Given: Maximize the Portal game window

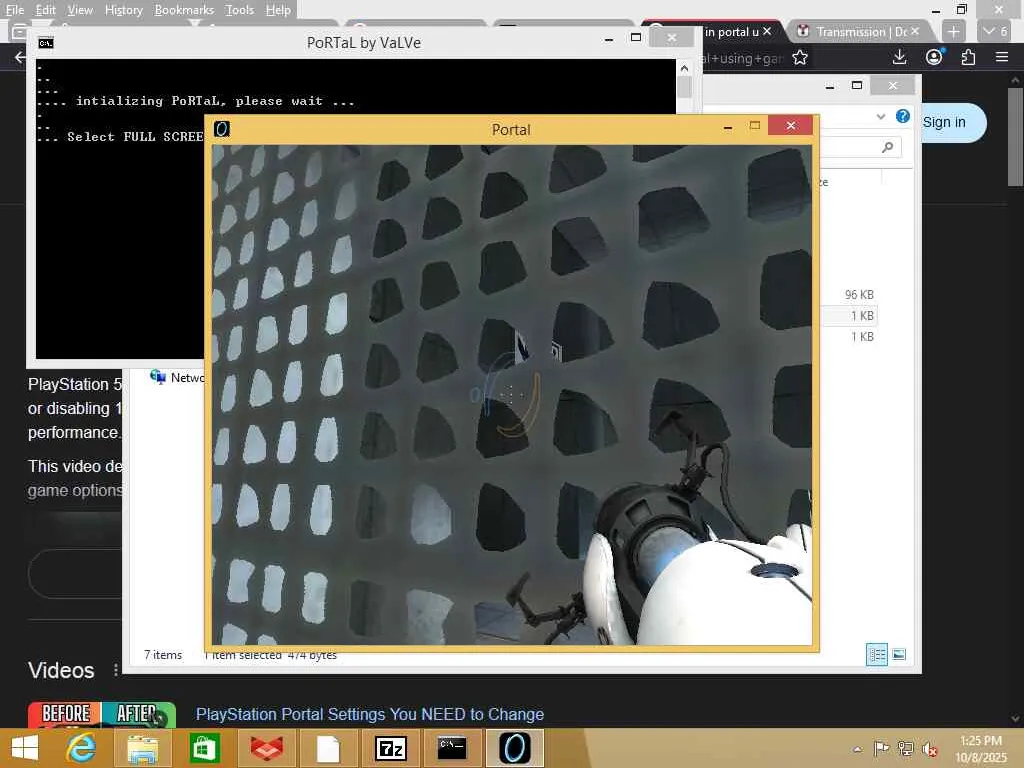Looking at the screenshot, I should (755, 126).
